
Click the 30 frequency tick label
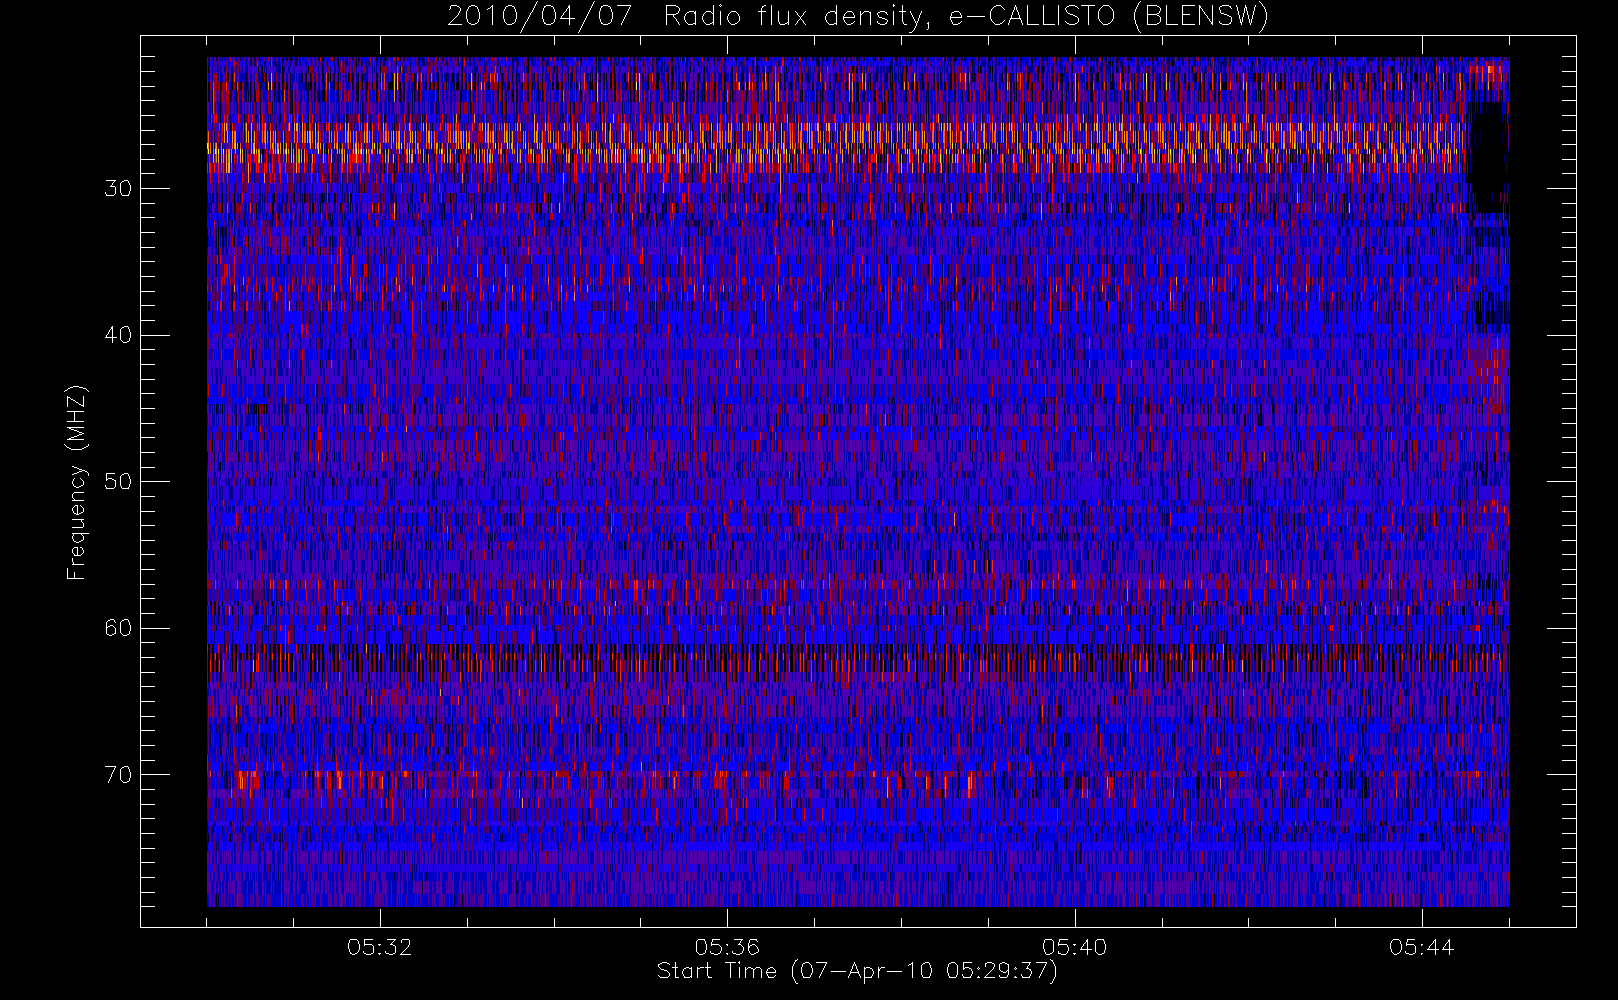(118, 188)
